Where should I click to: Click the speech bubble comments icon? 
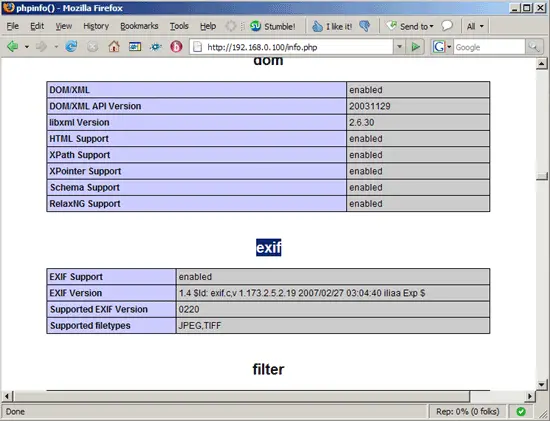pos(447,26)
